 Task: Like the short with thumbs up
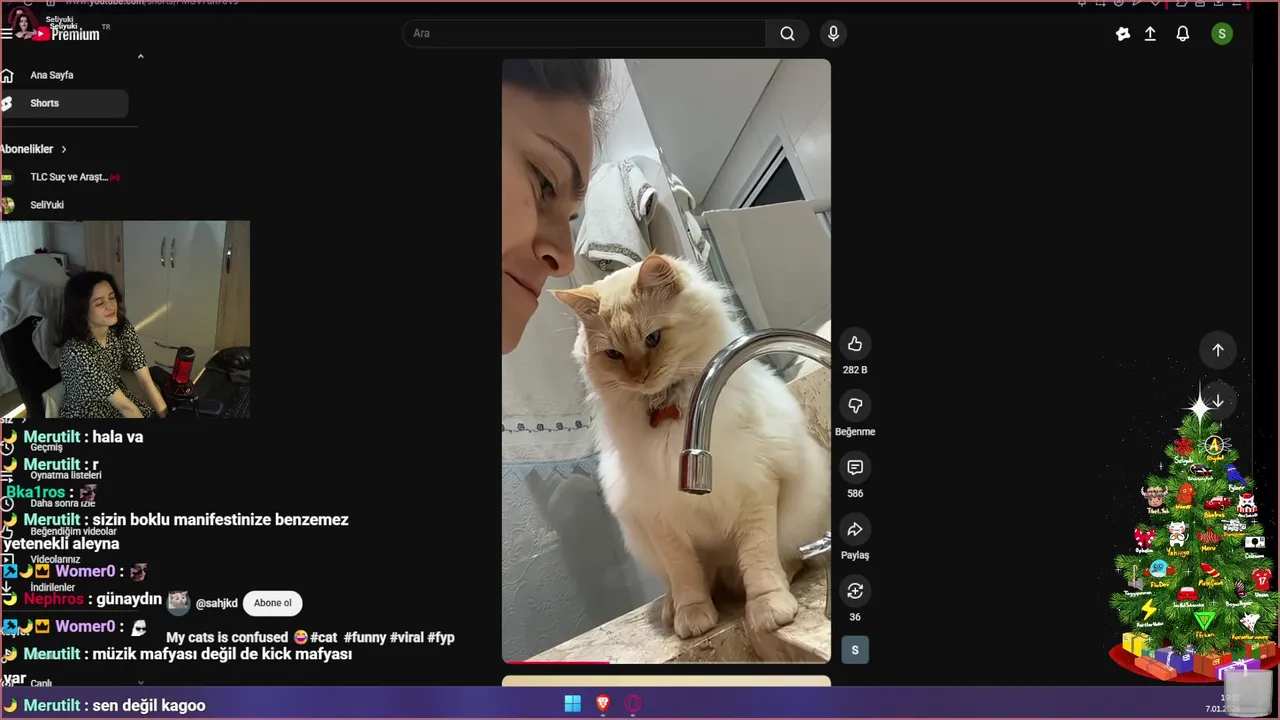point(855,344)
